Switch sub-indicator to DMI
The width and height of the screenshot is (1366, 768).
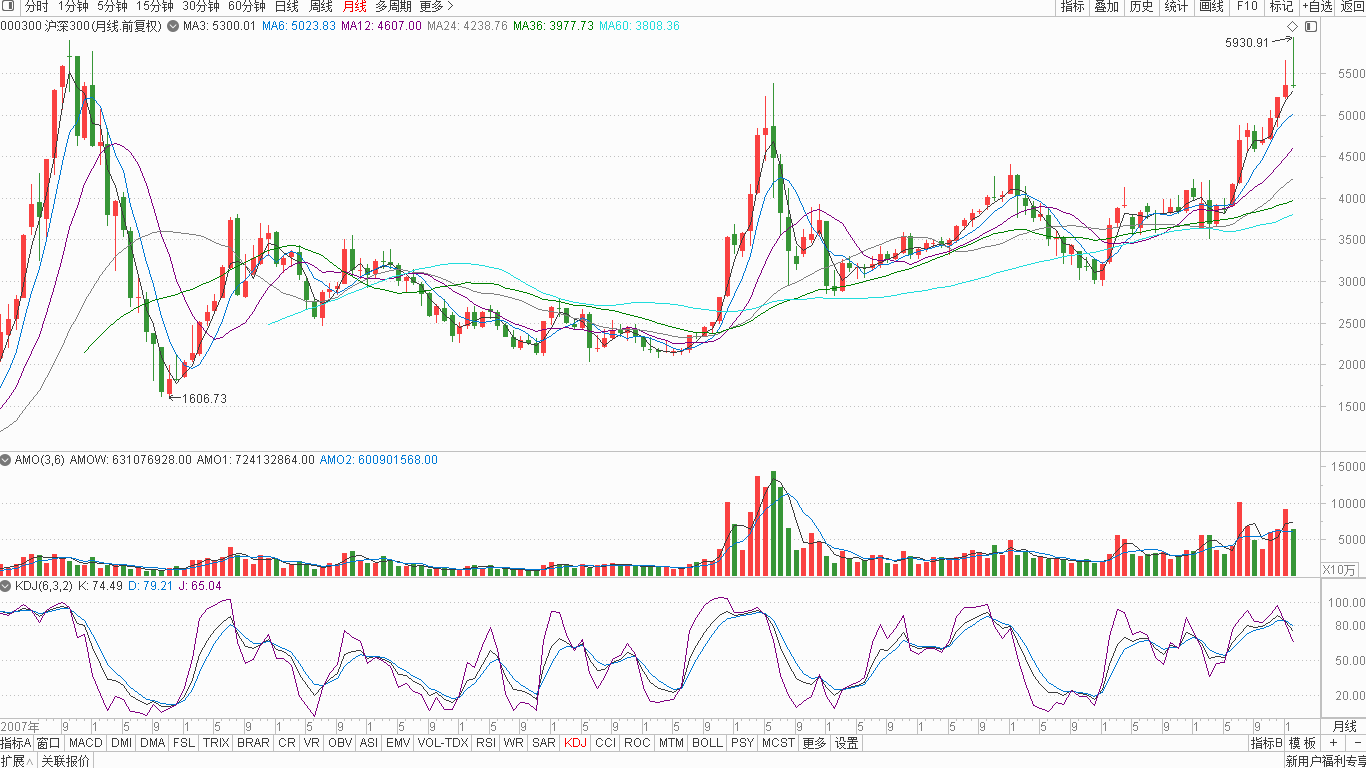(x=121, y=743)
